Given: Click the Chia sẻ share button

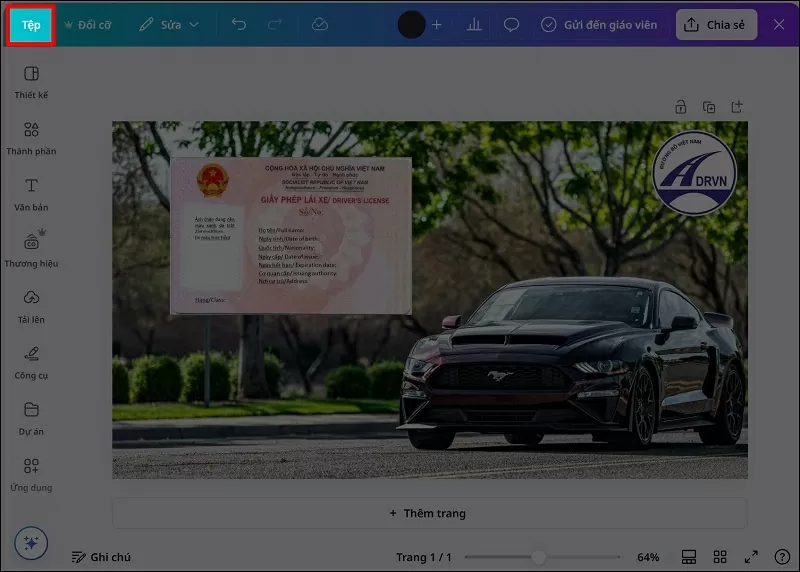Looking at the screenshot, I should click(716, 25).
